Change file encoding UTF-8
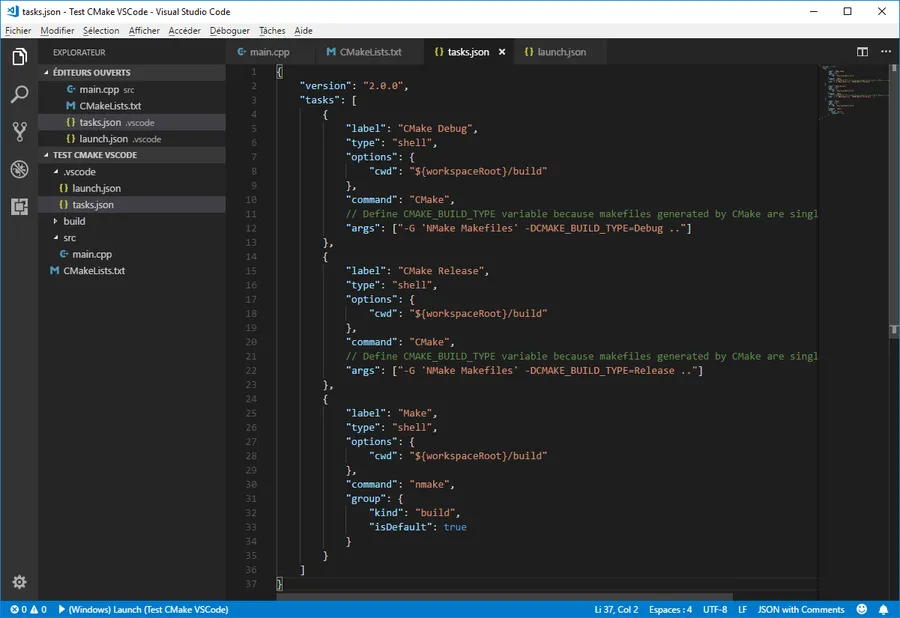 (715, 609)
